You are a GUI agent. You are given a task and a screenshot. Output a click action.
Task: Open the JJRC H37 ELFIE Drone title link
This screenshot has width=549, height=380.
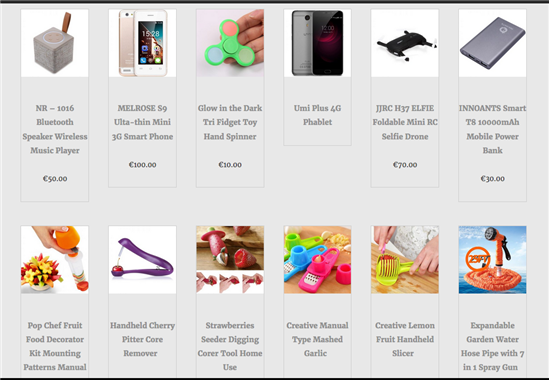[405, 122]
